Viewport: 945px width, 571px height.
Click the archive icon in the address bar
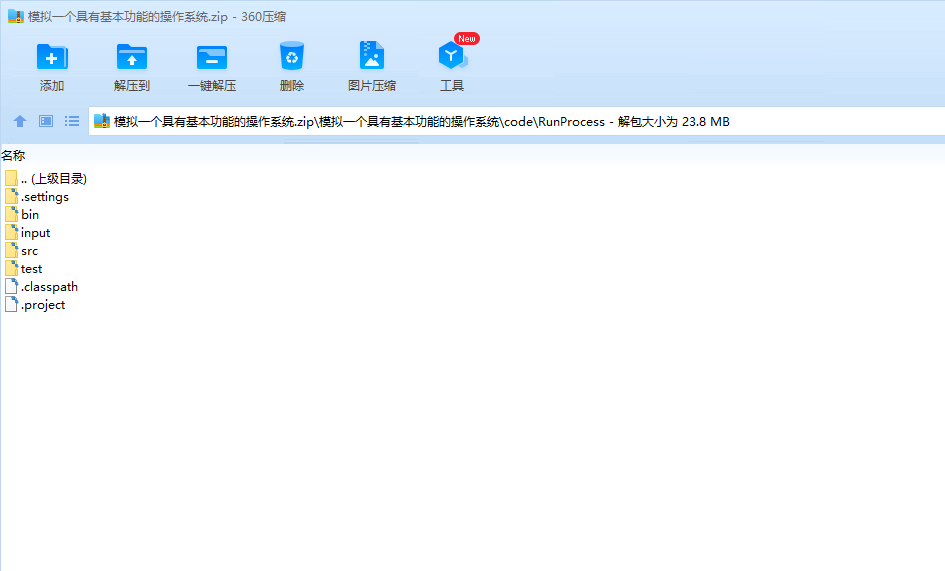[102, 121]
